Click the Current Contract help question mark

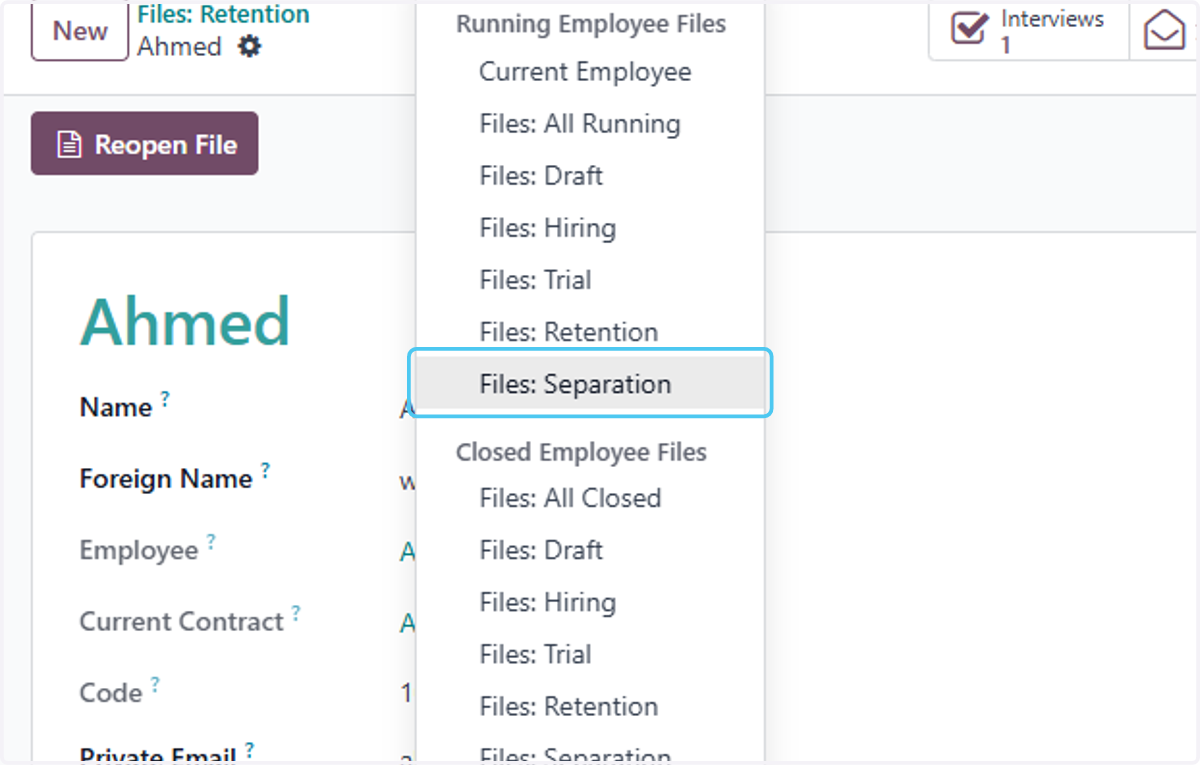[x=297, y=614]
